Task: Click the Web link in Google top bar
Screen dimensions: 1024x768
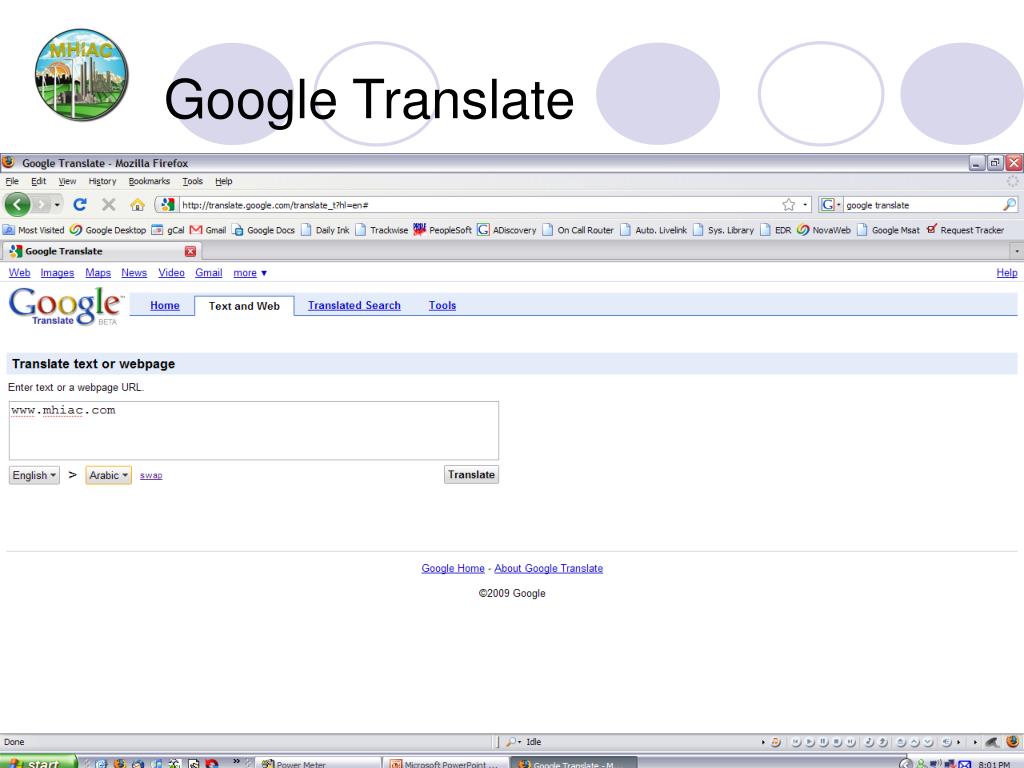Action: point(19,272)
